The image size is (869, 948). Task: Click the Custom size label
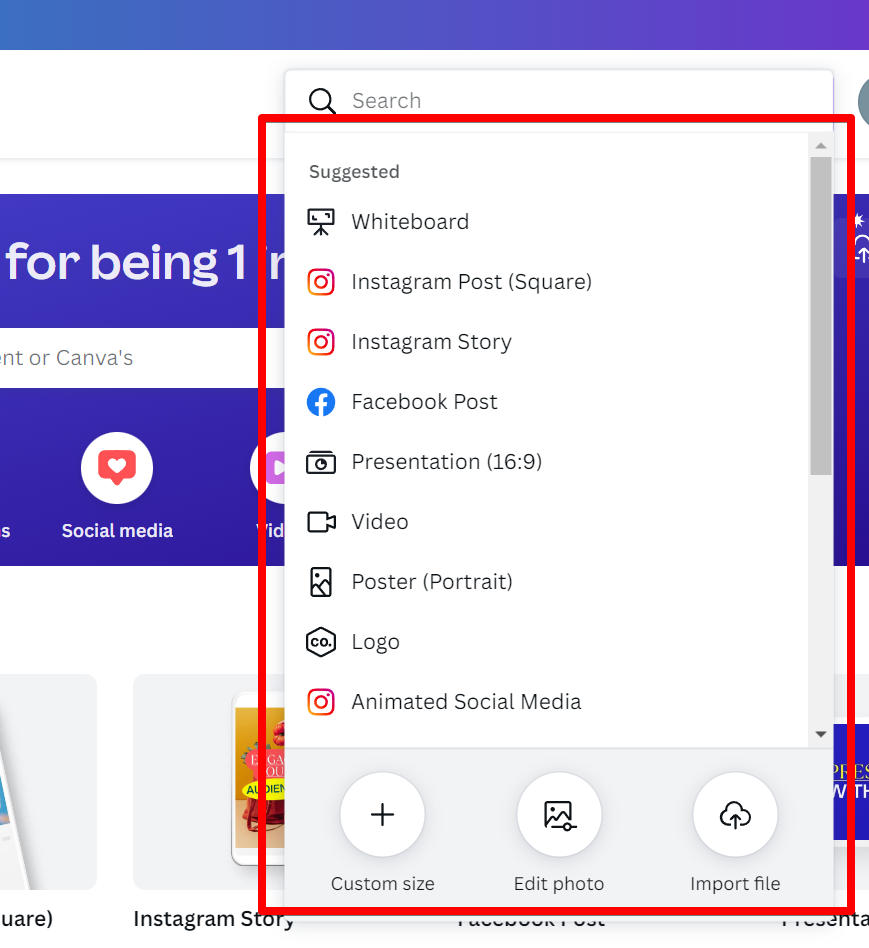coord(382,884)
